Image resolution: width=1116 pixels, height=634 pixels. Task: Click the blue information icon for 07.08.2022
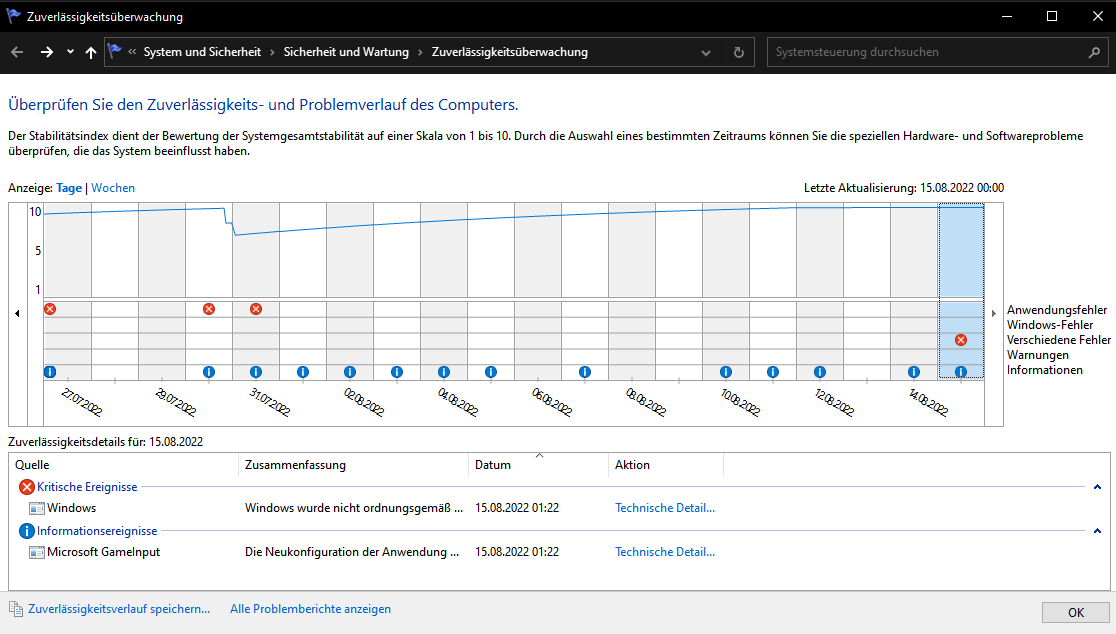[585, 371]
